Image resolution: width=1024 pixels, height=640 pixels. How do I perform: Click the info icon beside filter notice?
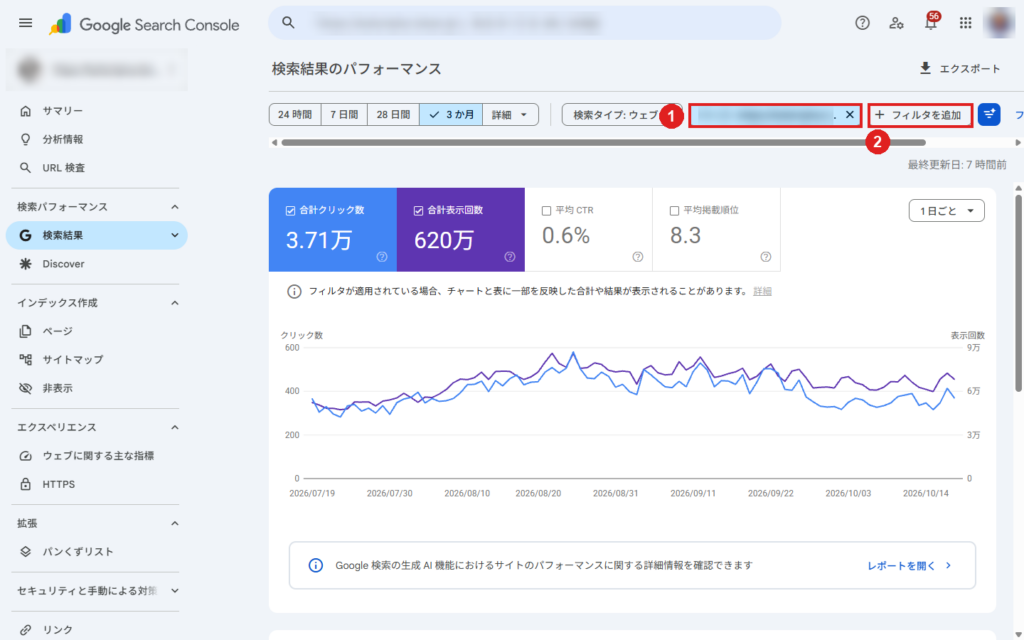(295, 291)
